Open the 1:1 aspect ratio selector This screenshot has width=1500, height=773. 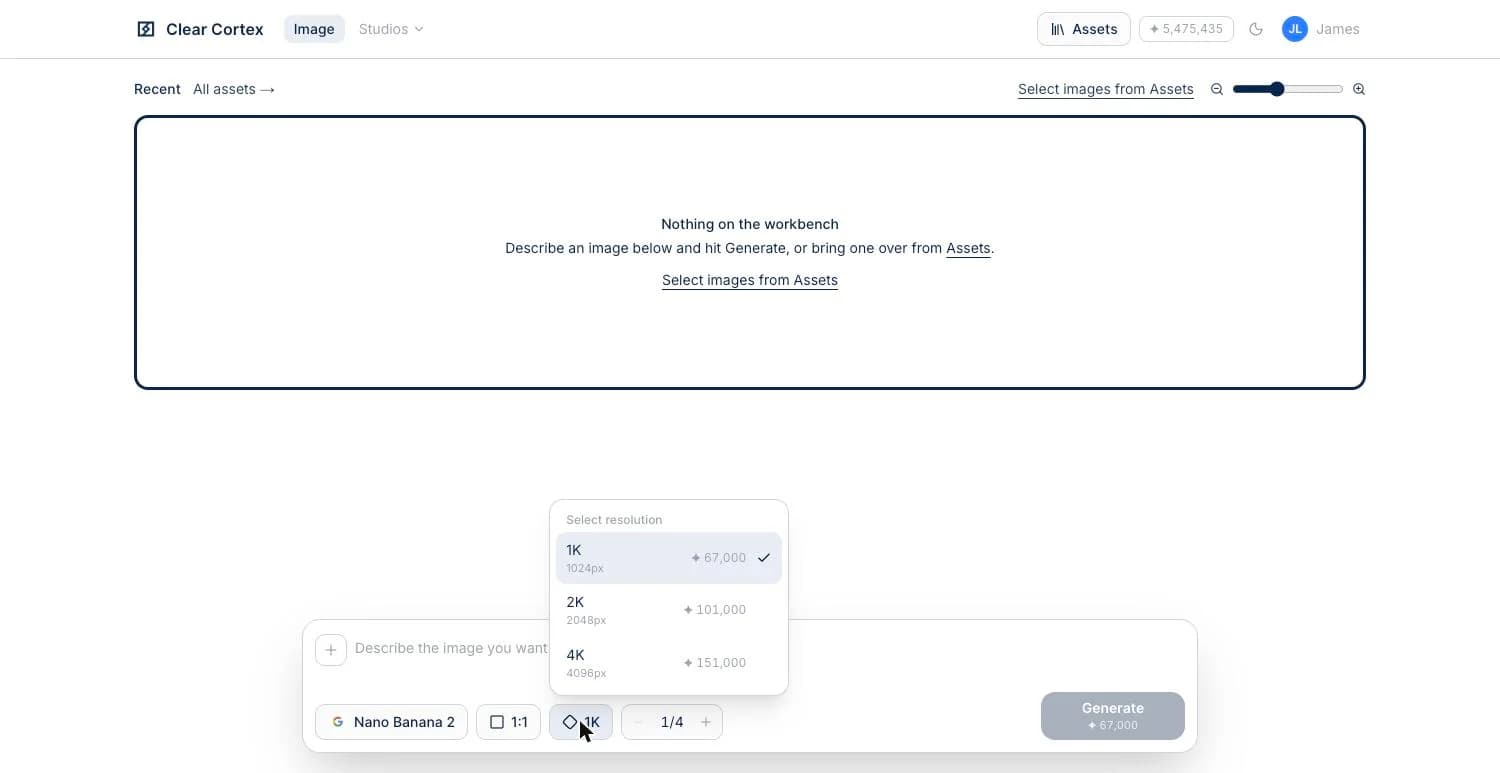[x=508, y=722]
